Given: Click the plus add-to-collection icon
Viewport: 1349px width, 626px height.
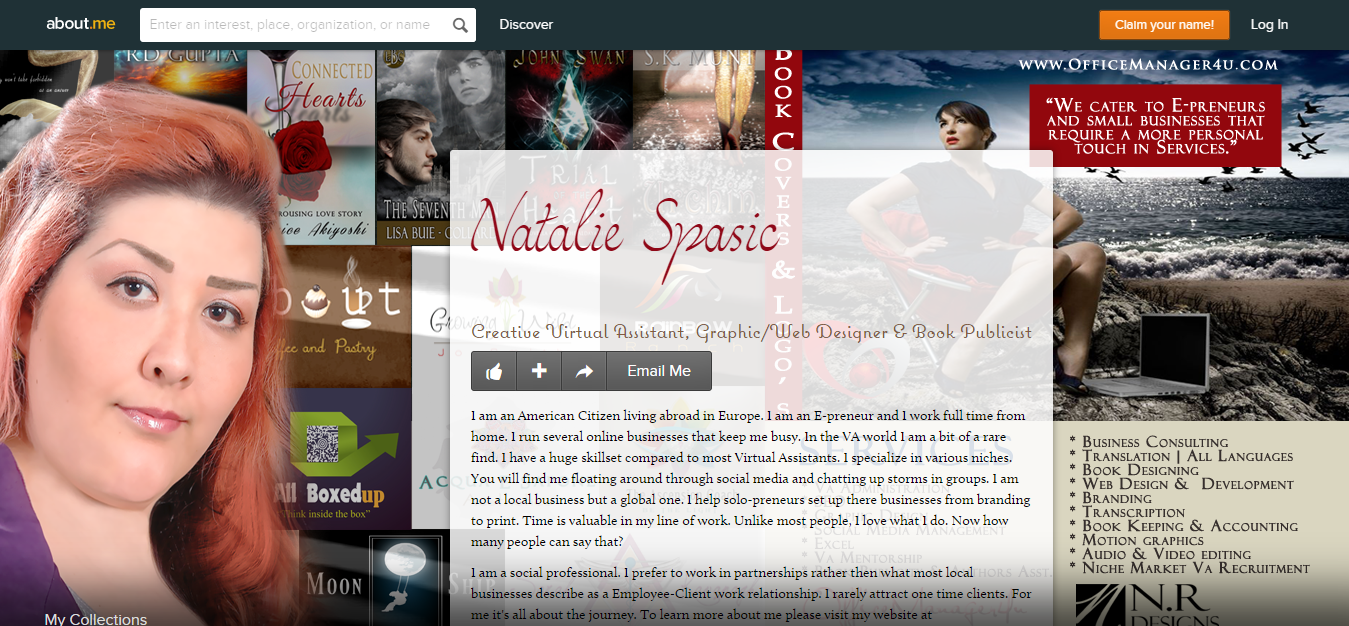Looking at the screenshot, I should click(539, 371).
